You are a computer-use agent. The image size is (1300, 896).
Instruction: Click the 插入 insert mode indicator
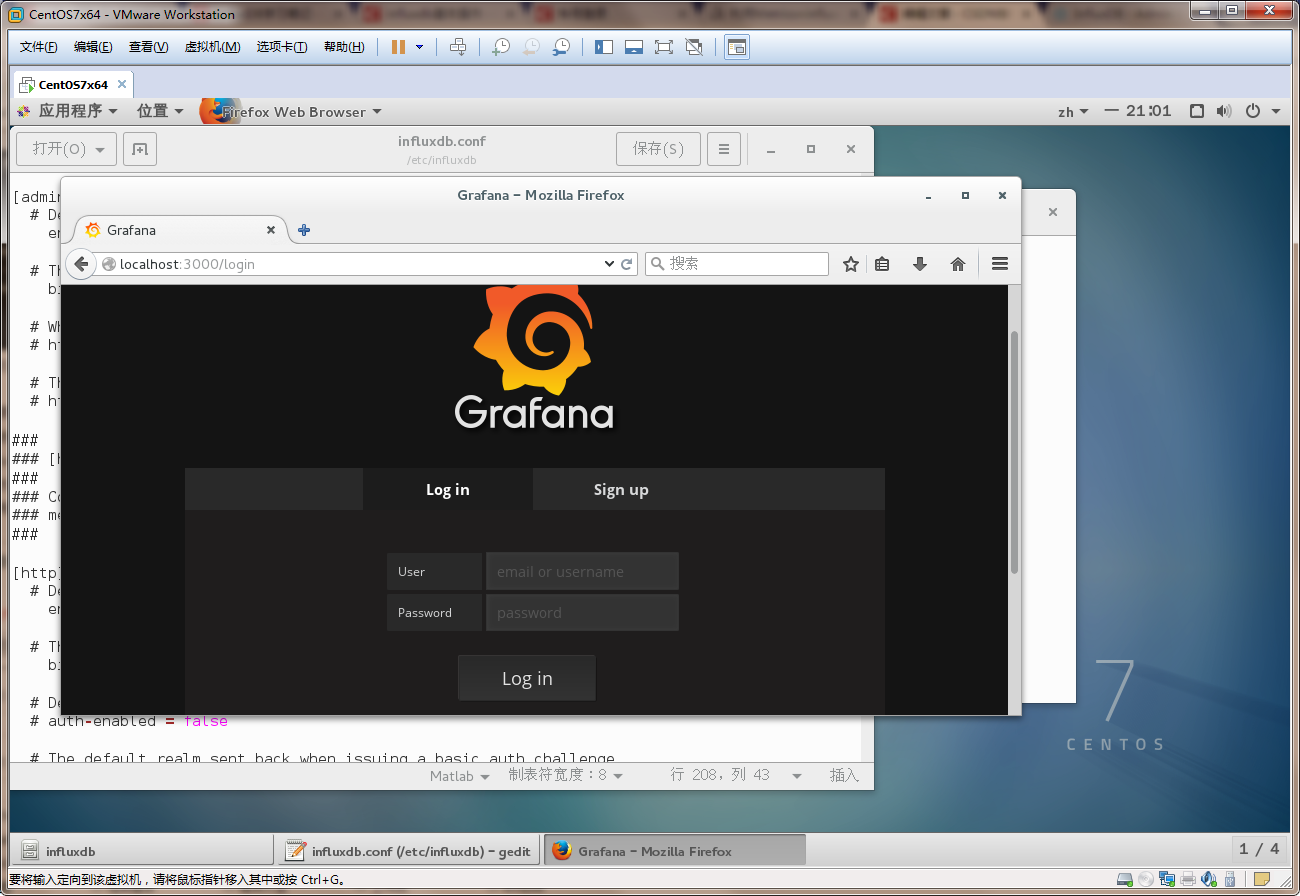[844, 776]
